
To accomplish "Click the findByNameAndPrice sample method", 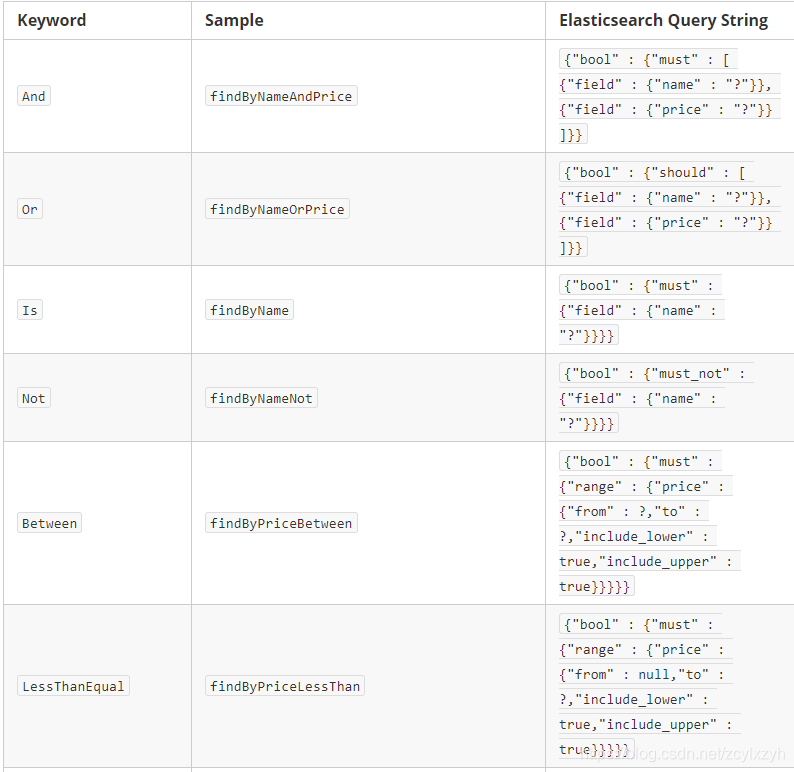I will point(281,96).
